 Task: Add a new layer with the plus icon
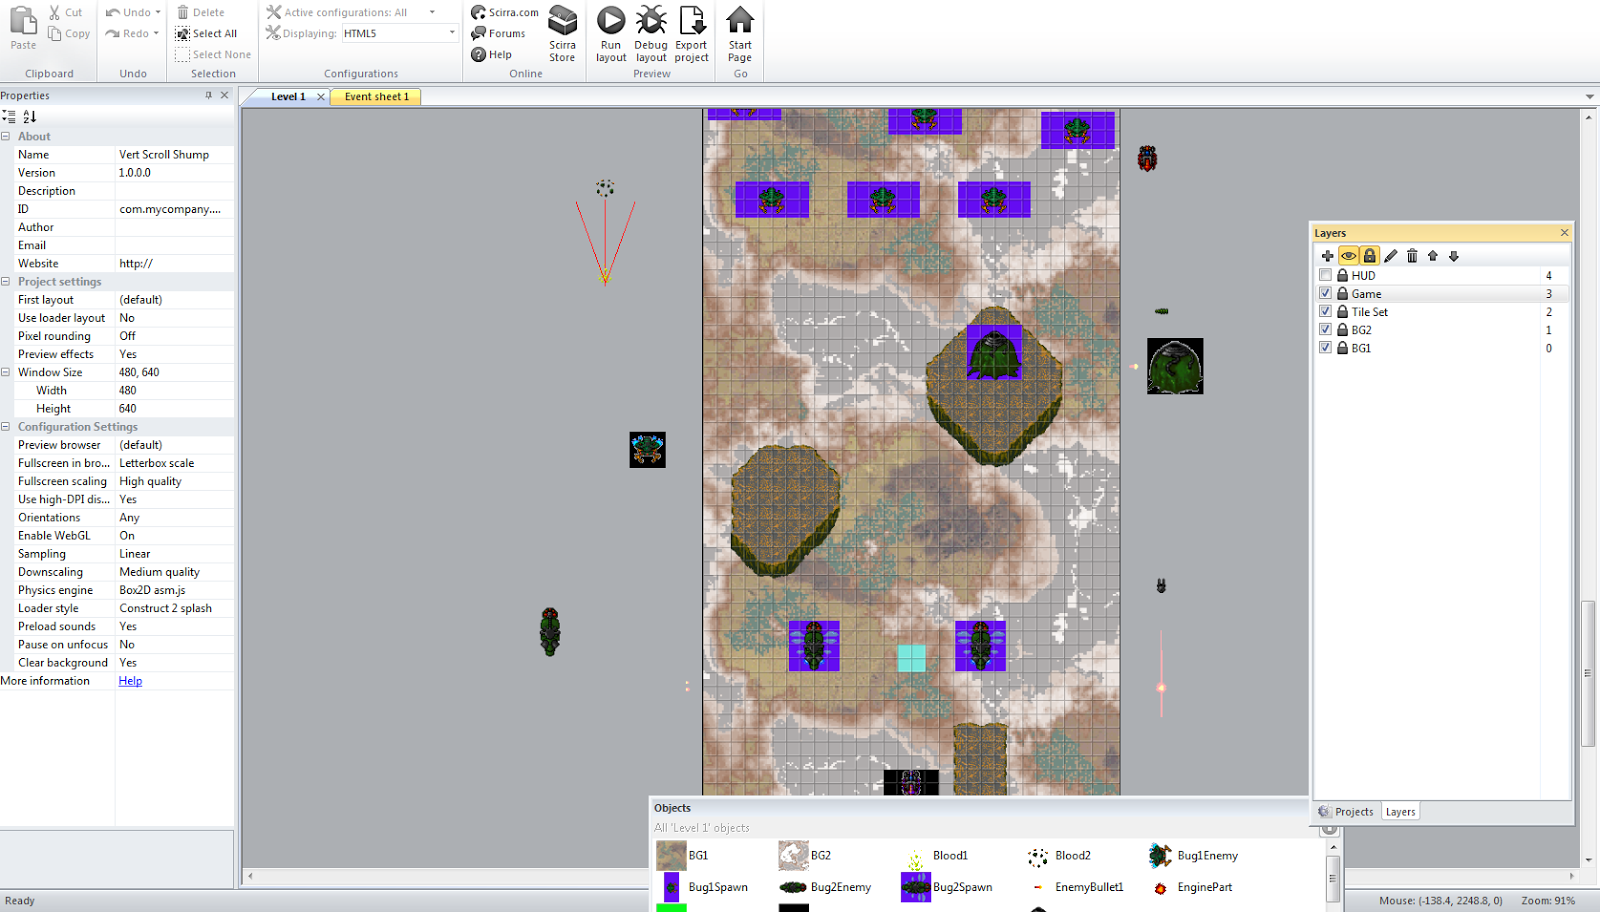[x=1327, y=256]
